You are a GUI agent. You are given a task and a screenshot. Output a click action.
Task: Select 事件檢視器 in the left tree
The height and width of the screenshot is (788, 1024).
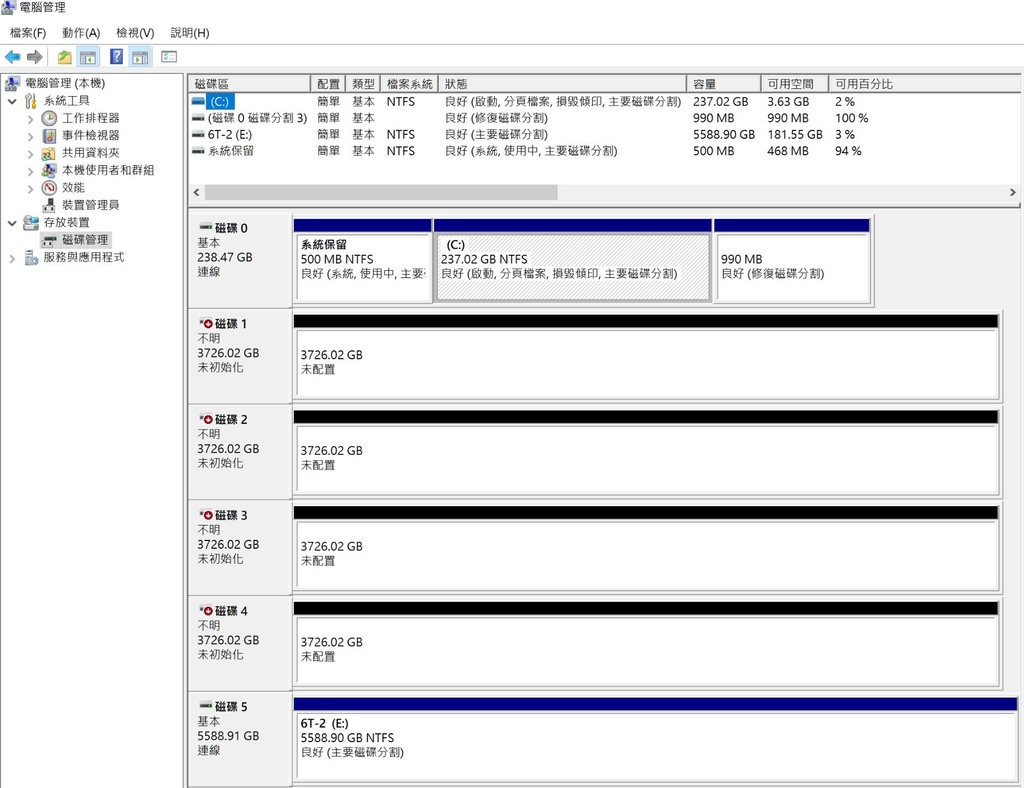[x=90, y=136]
